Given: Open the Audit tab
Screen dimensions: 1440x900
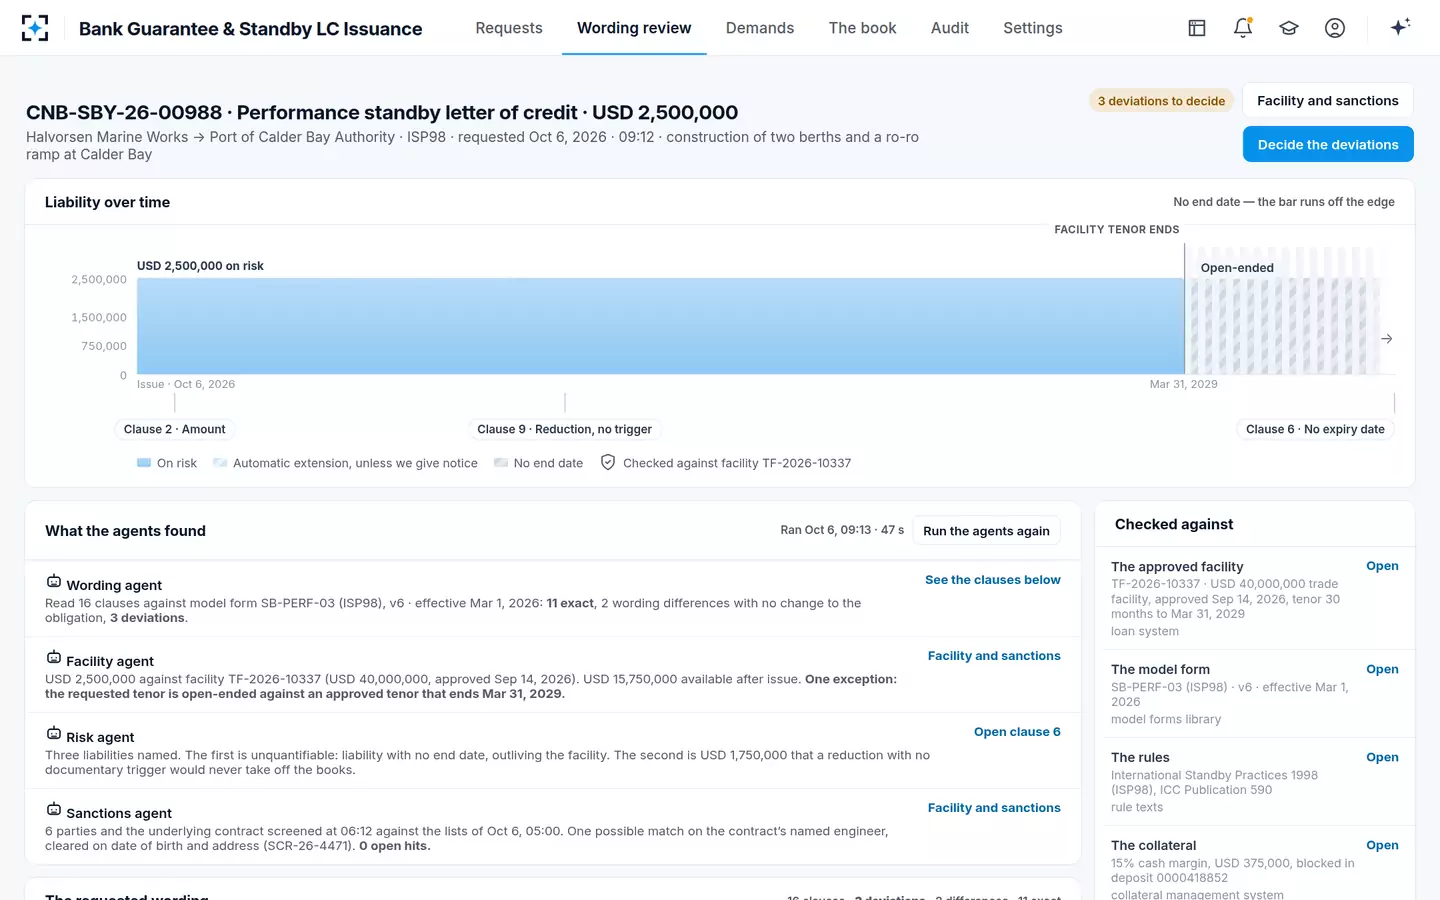Looking at the screenshot, I should (950, 28).
